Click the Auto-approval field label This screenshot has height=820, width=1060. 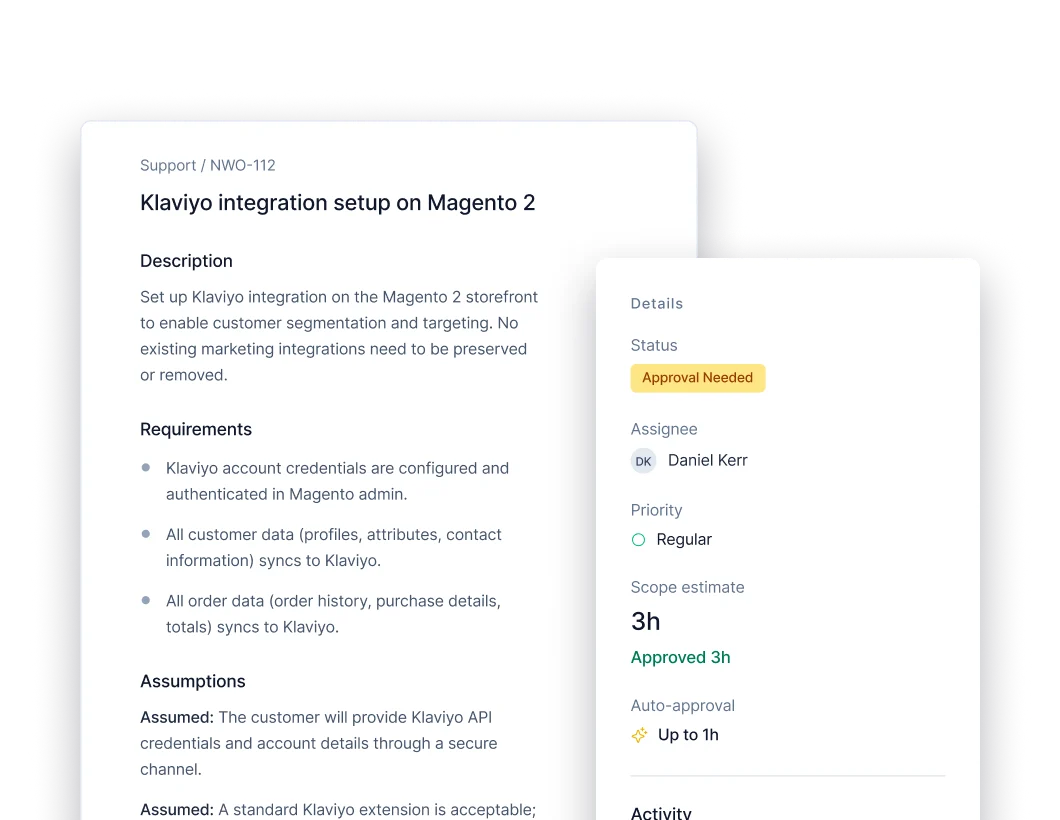pos(682,706)
